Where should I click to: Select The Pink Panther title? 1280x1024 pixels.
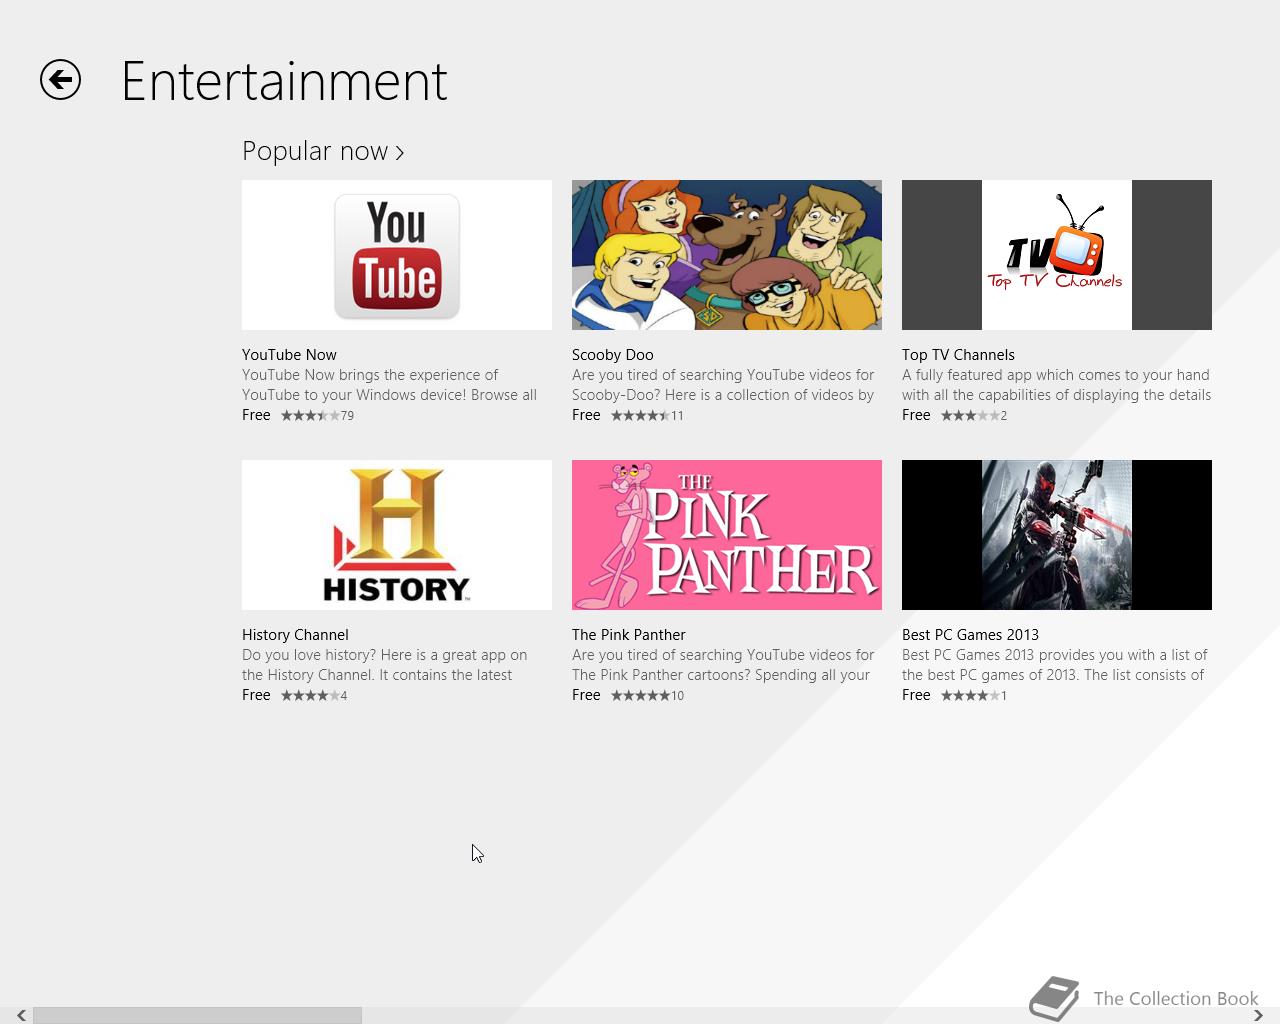tap(628, 635)
